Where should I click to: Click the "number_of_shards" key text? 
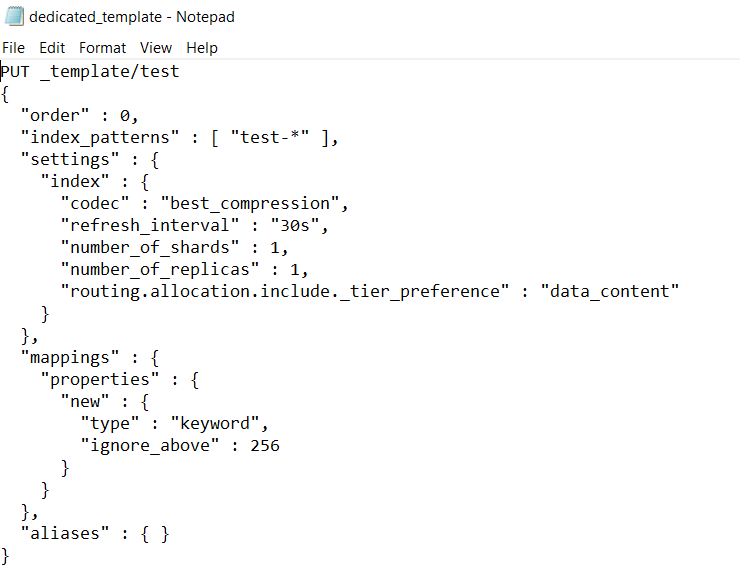150,247
